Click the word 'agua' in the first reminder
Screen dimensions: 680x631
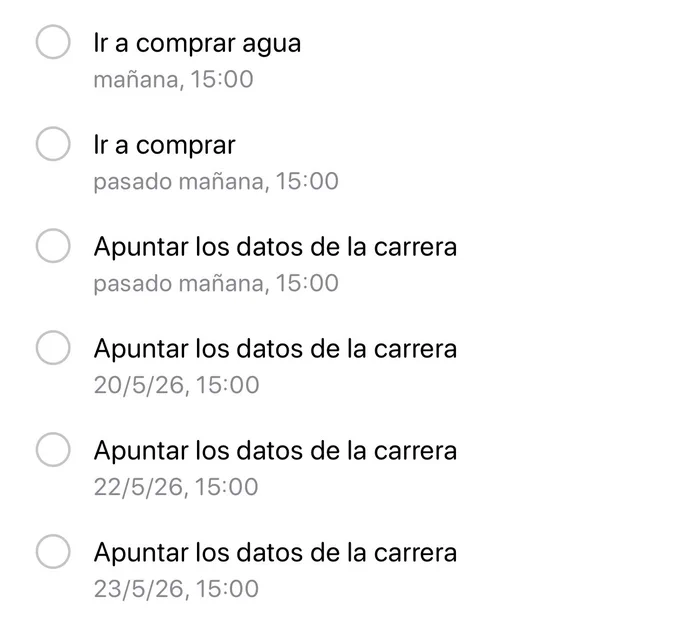coord(271,46)
